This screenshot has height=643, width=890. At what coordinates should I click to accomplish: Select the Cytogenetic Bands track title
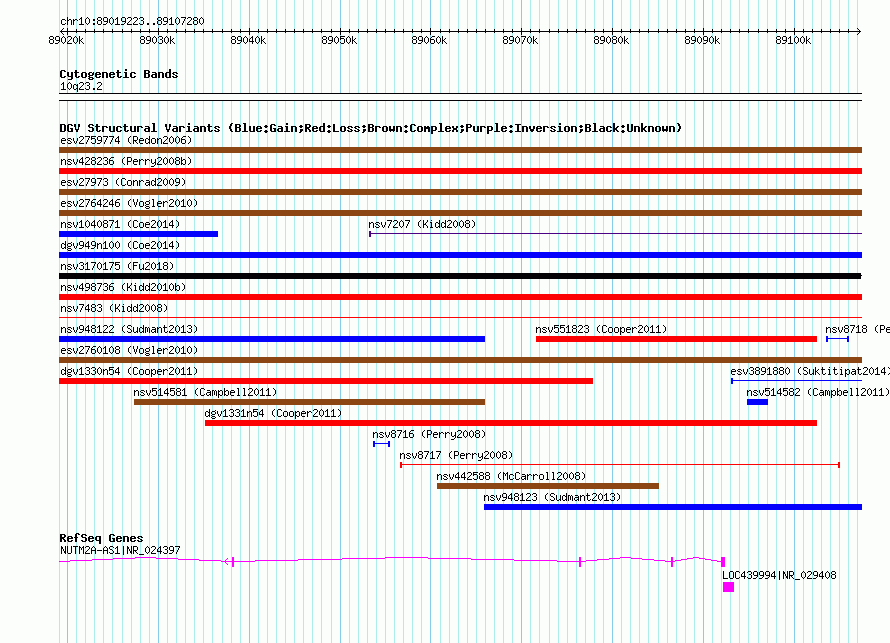tap(119, 74)
